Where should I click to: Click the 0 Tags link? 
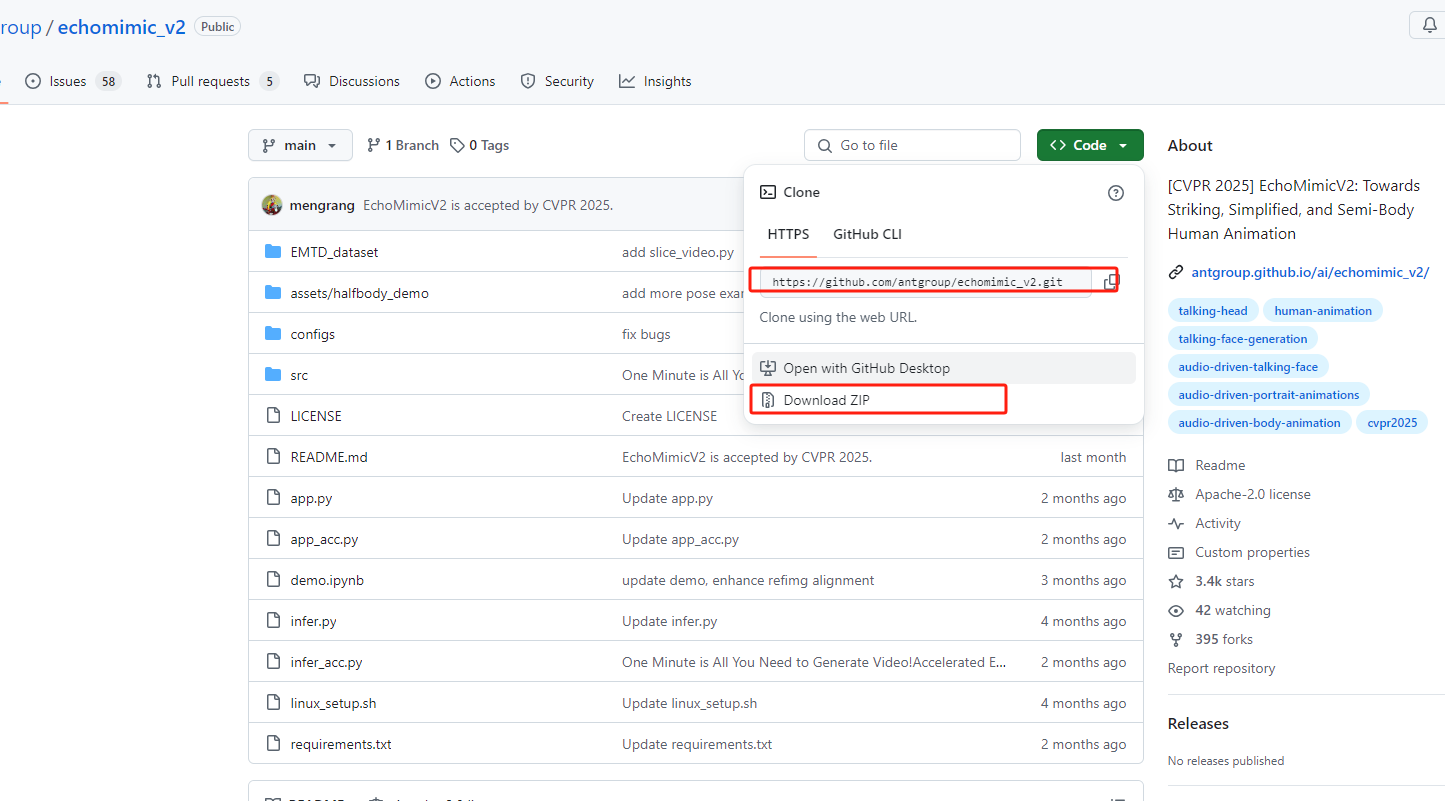[479, 145]
